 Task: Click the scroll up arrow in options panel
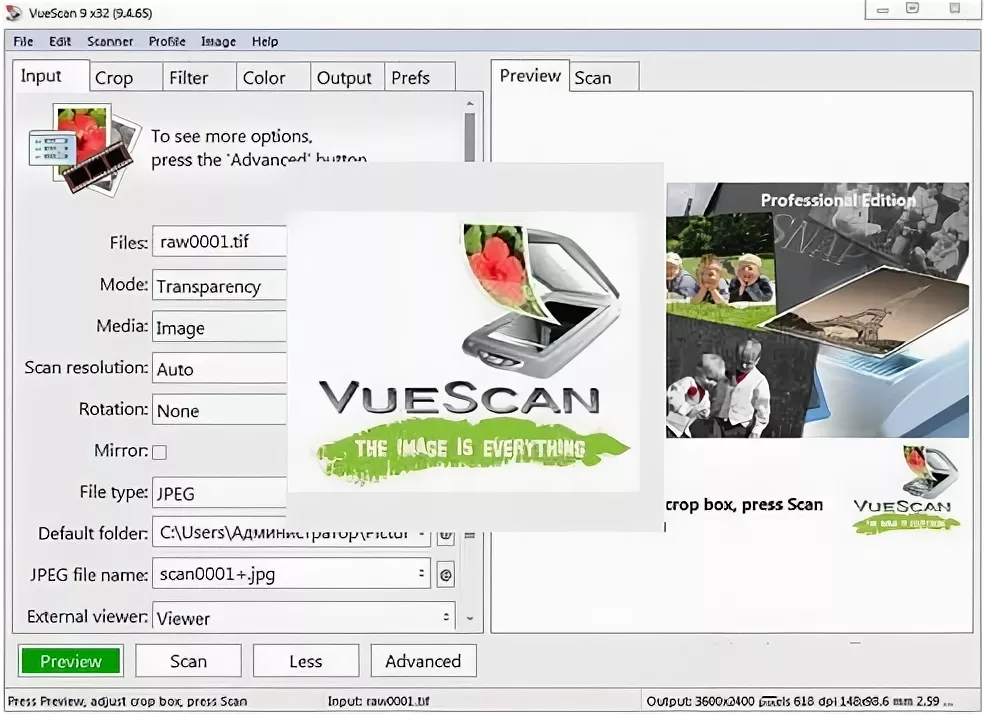click(x=470, y=104)
